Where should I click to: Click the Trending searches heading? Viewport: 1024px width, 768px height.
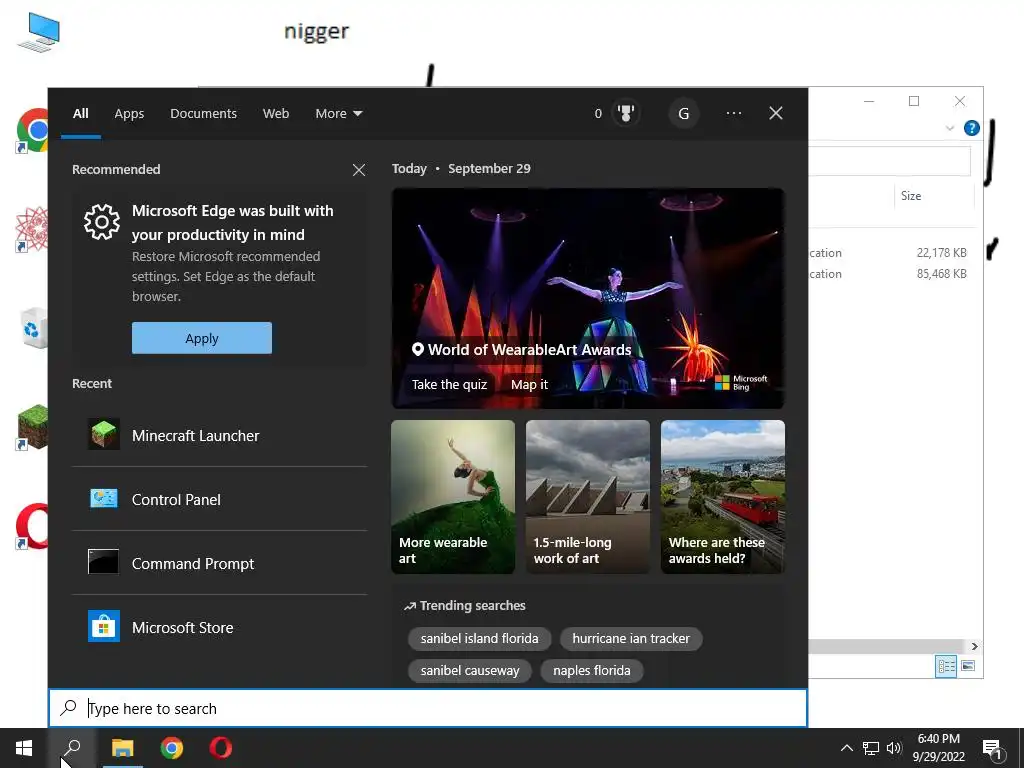(464, 605)
